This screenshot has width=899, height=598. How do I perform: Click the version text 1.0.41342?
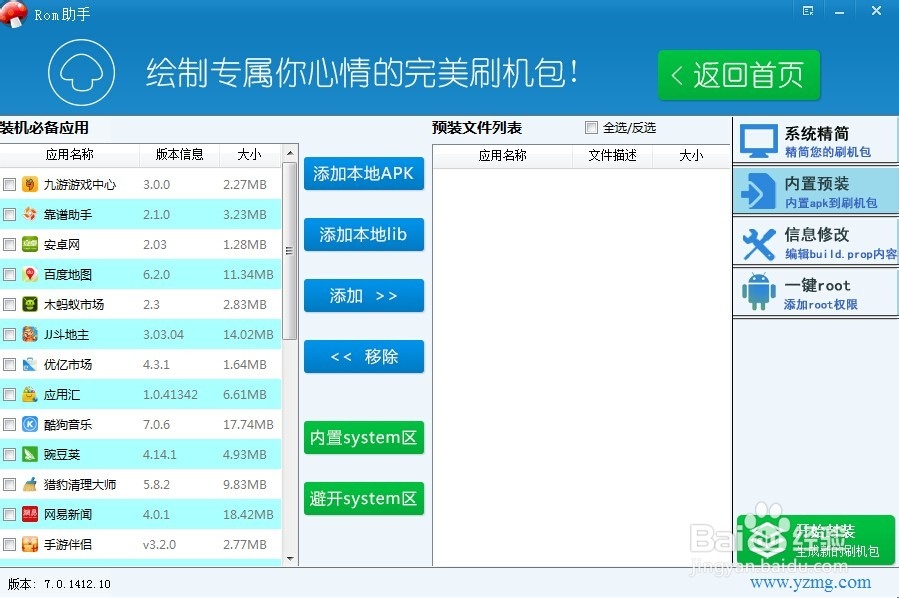tap(170, 394)
